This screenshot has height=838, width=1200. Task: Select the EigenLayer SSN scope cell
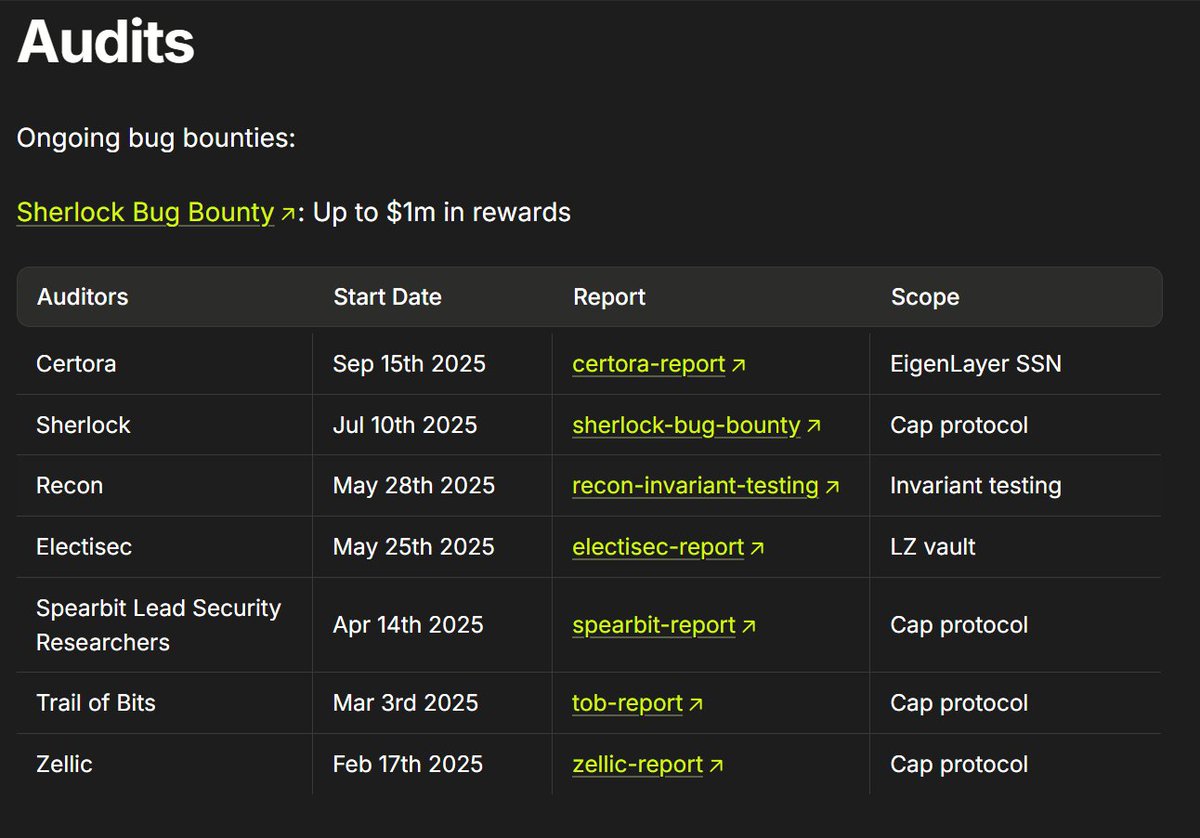coord(975,364)
